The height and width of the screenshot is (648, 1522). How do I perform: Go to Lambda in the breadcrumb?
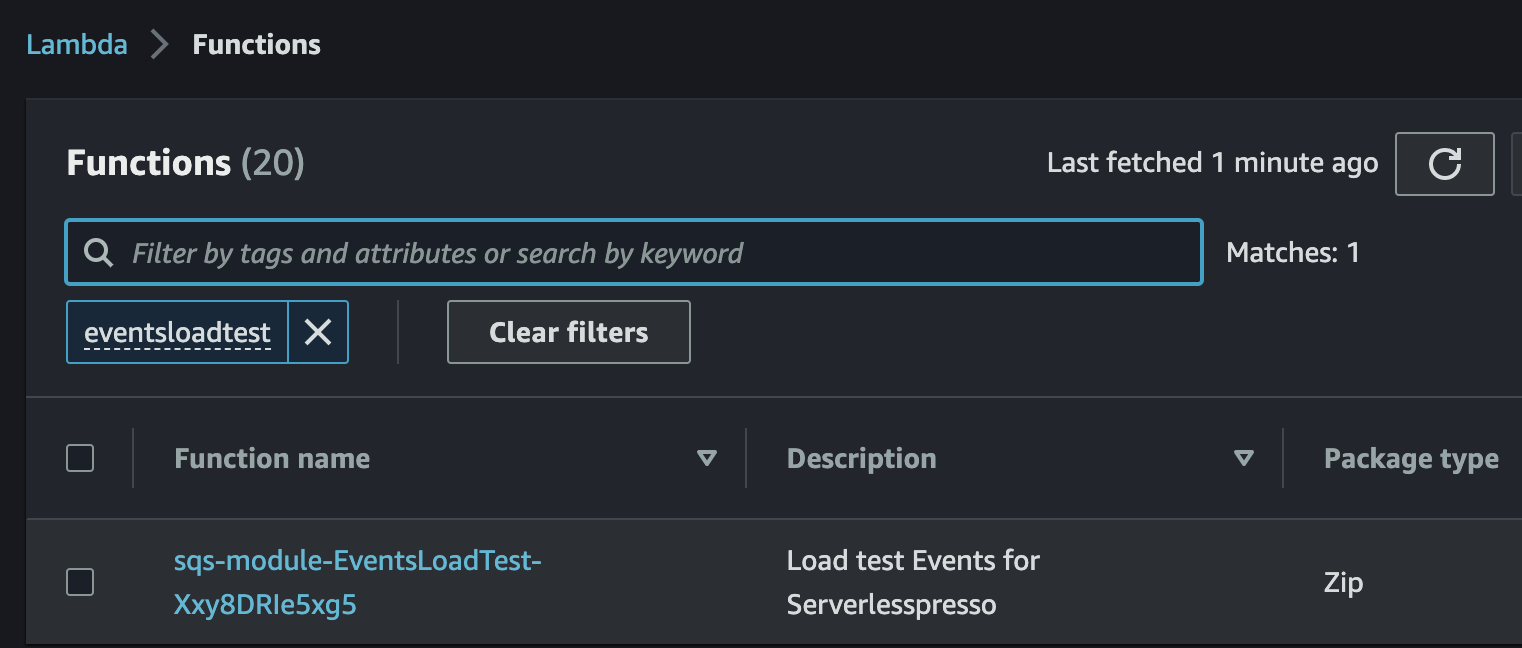point(77,45)
